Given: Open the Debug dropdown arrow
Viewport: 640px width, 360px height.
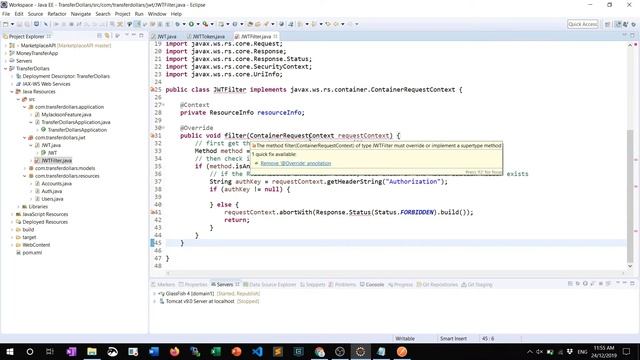Looking at the screenshot, I should [184, 24].
